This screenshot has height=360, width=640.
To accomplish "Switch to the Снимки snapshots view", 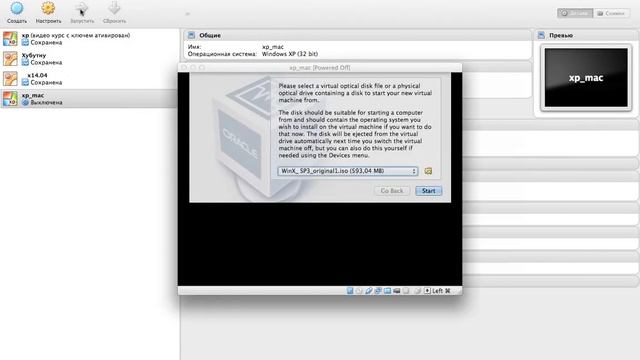I will pos(611,13).
